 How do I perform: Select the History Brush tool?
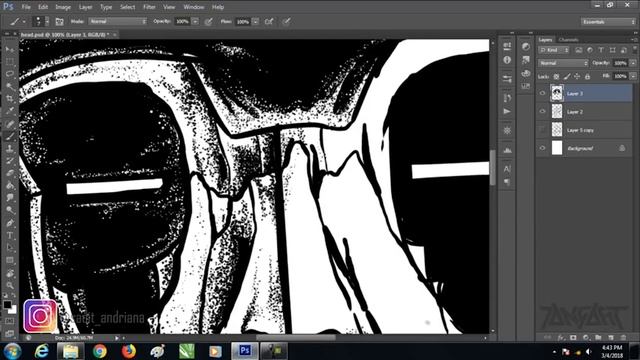[x=10, y=161]
